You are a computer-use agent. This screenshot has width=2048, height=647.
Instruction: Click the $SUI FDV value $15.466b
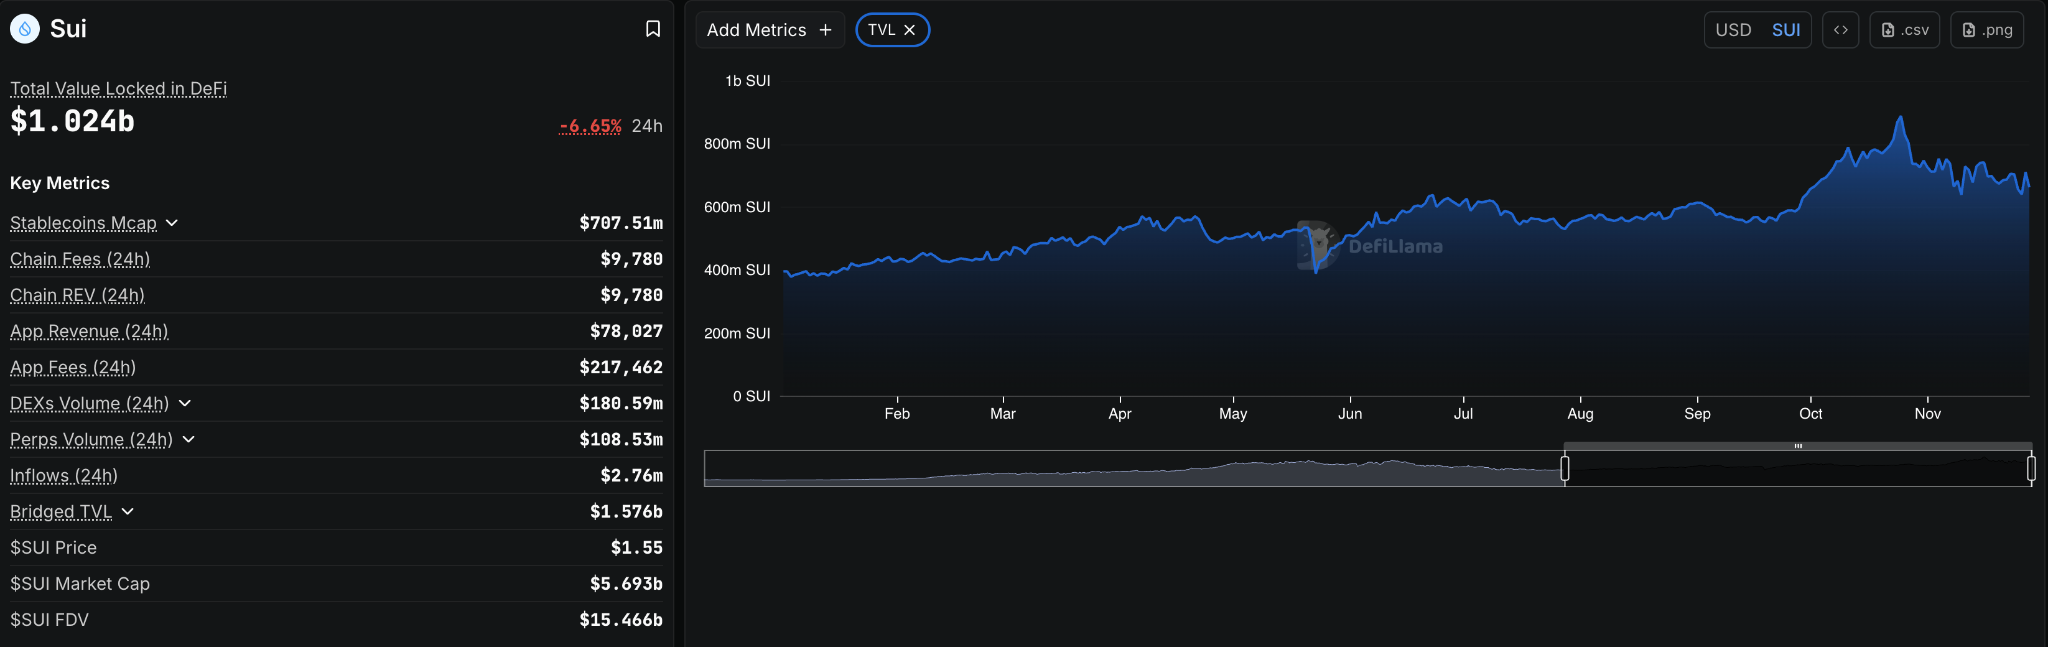[x=621, y=619]
